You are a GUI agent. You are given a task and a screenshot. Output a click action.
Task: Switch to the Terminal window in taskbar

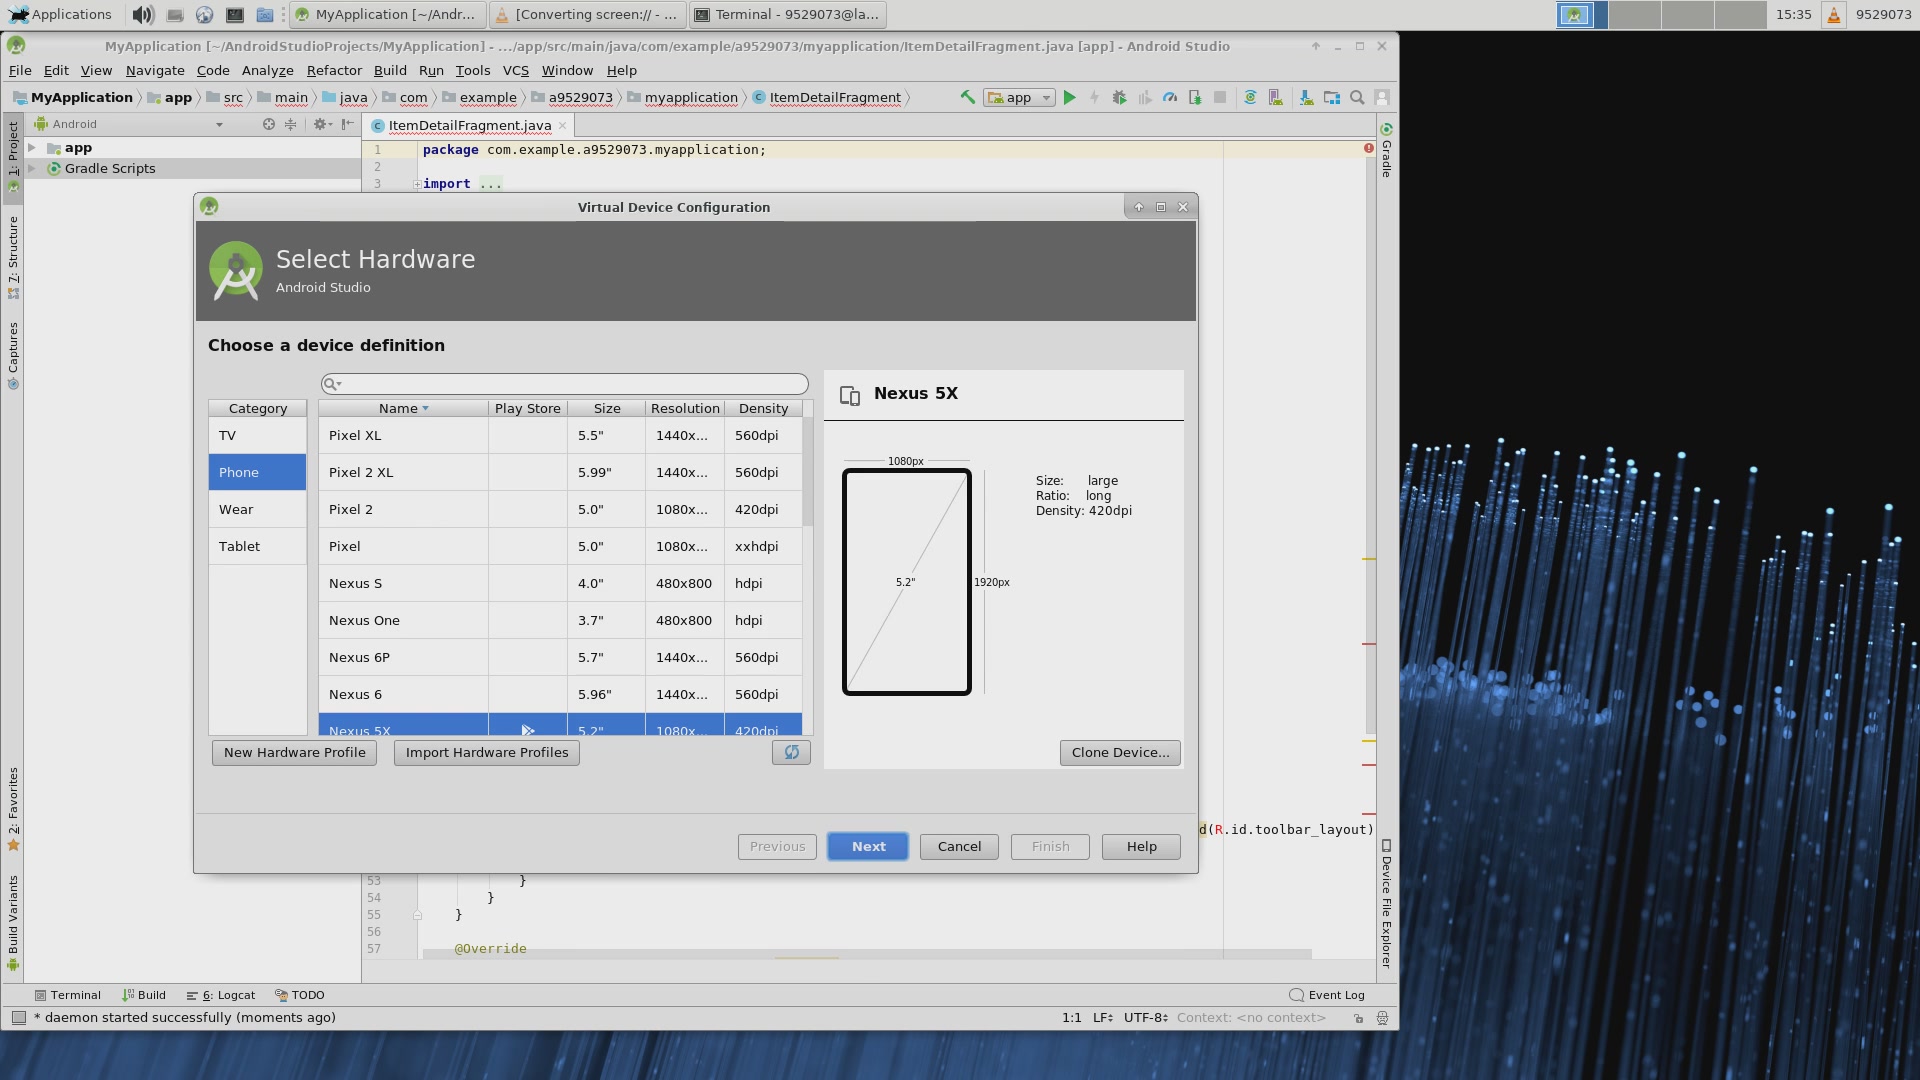[788, 14]
